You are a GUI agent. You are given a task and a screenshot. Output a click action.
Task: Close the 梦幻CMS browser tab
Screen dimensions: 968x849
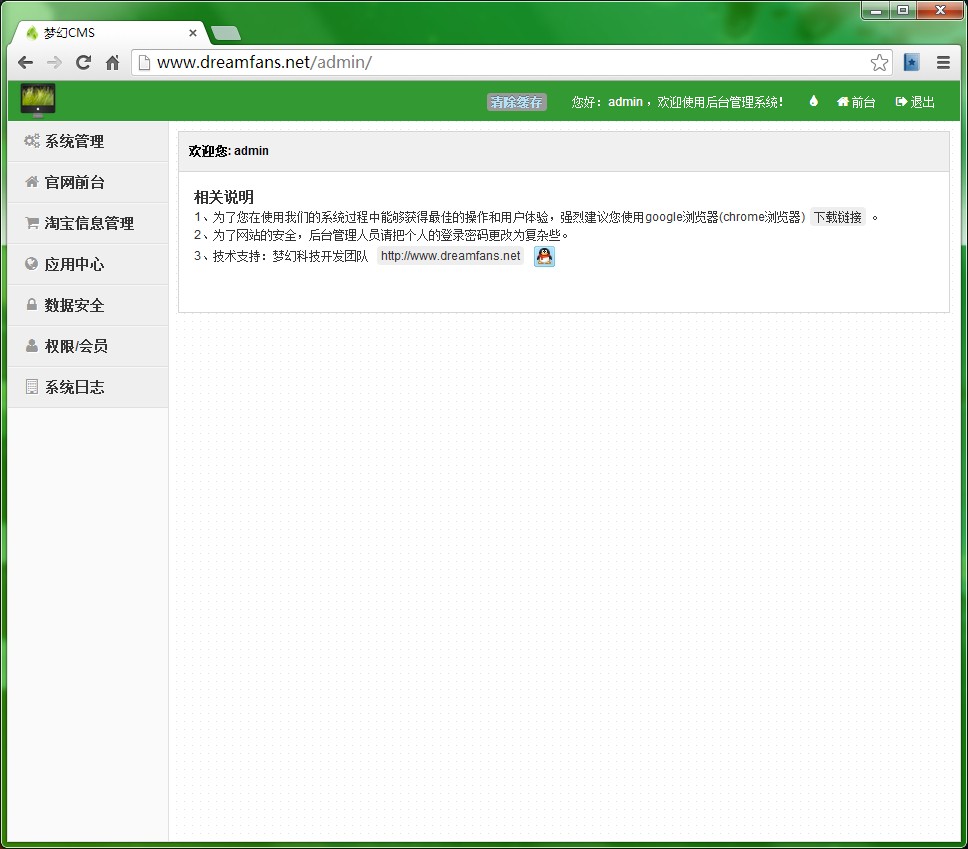[193, 33]
